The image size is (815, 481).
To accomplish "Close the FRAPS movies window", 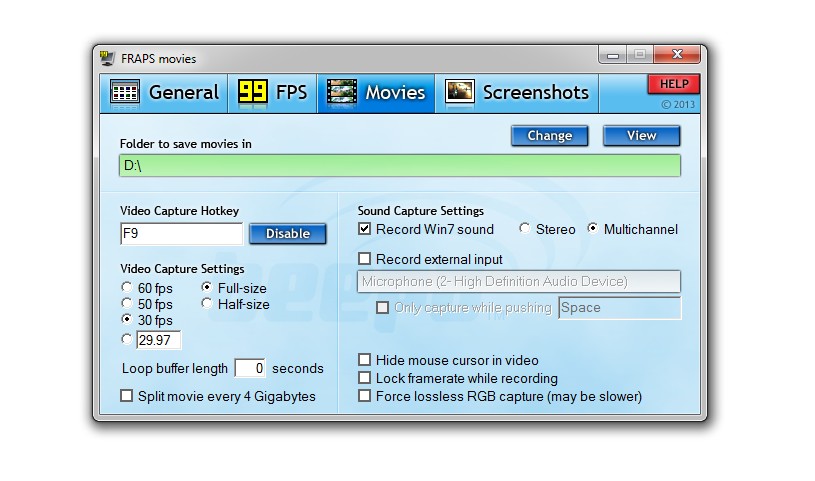I will click(677, 54).
